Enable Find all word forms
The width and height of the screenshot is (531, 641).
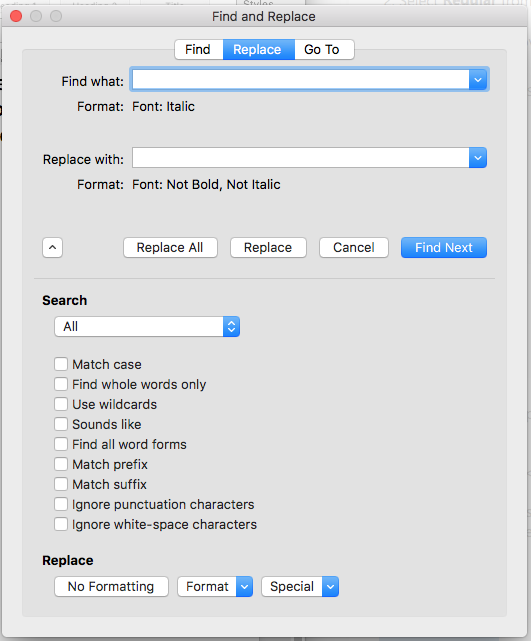point(61,444)
